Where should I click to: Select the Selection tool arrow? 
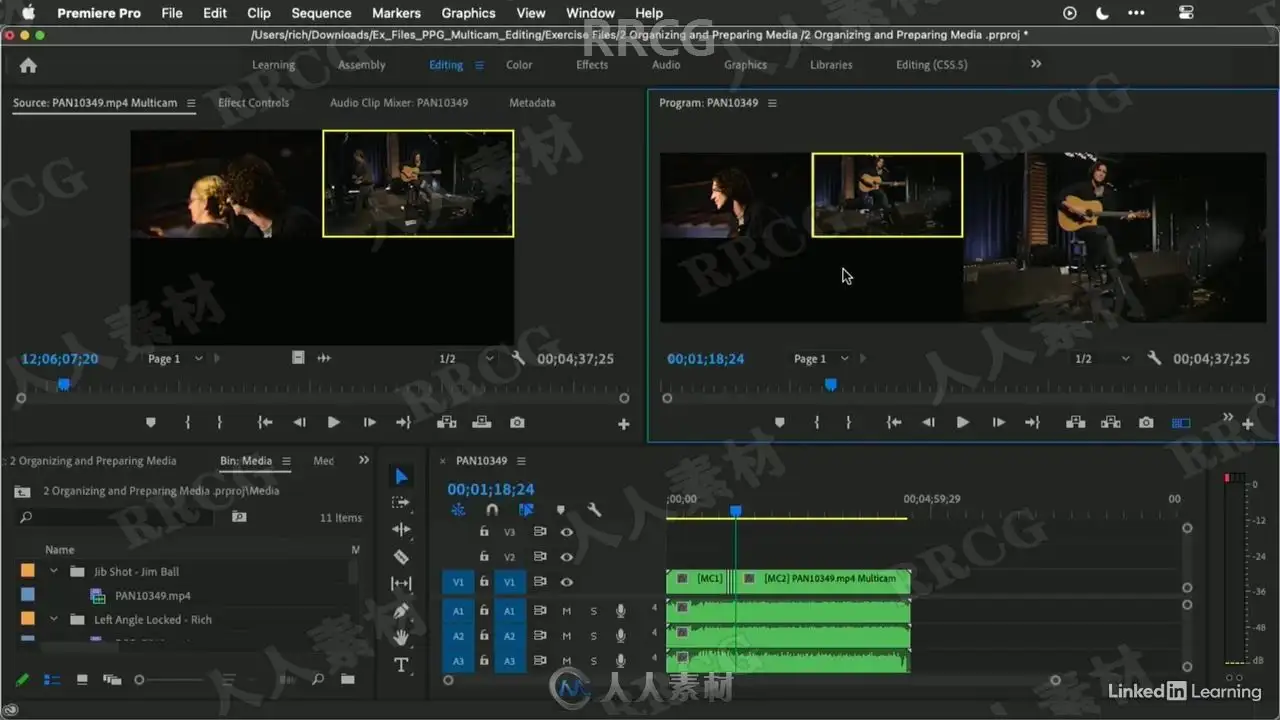tap(401, 476)
